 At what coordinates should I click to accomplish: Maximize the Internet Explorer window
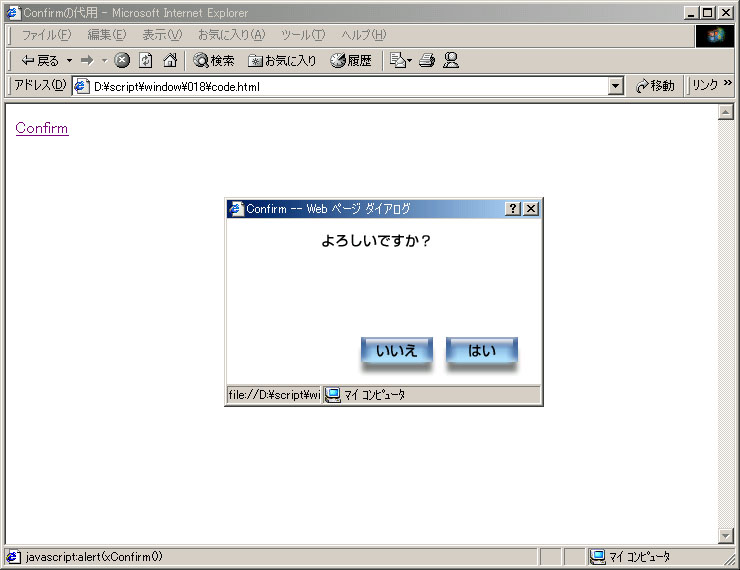707,13
